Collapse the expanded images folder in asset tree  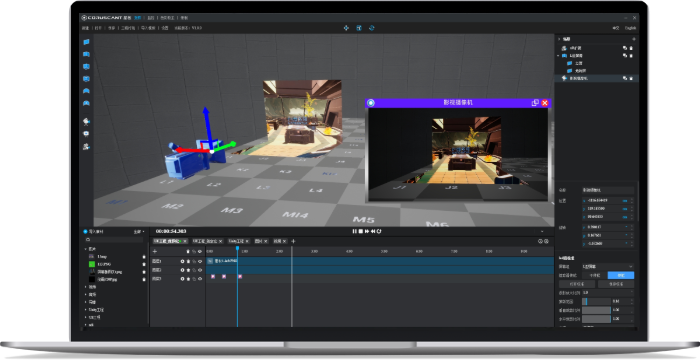coord(86,249)
